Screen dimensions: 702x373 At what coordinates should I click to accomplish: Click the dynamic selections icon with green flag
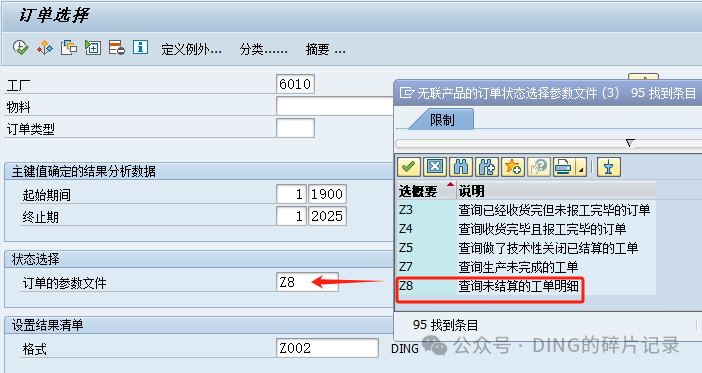point(93,48)
